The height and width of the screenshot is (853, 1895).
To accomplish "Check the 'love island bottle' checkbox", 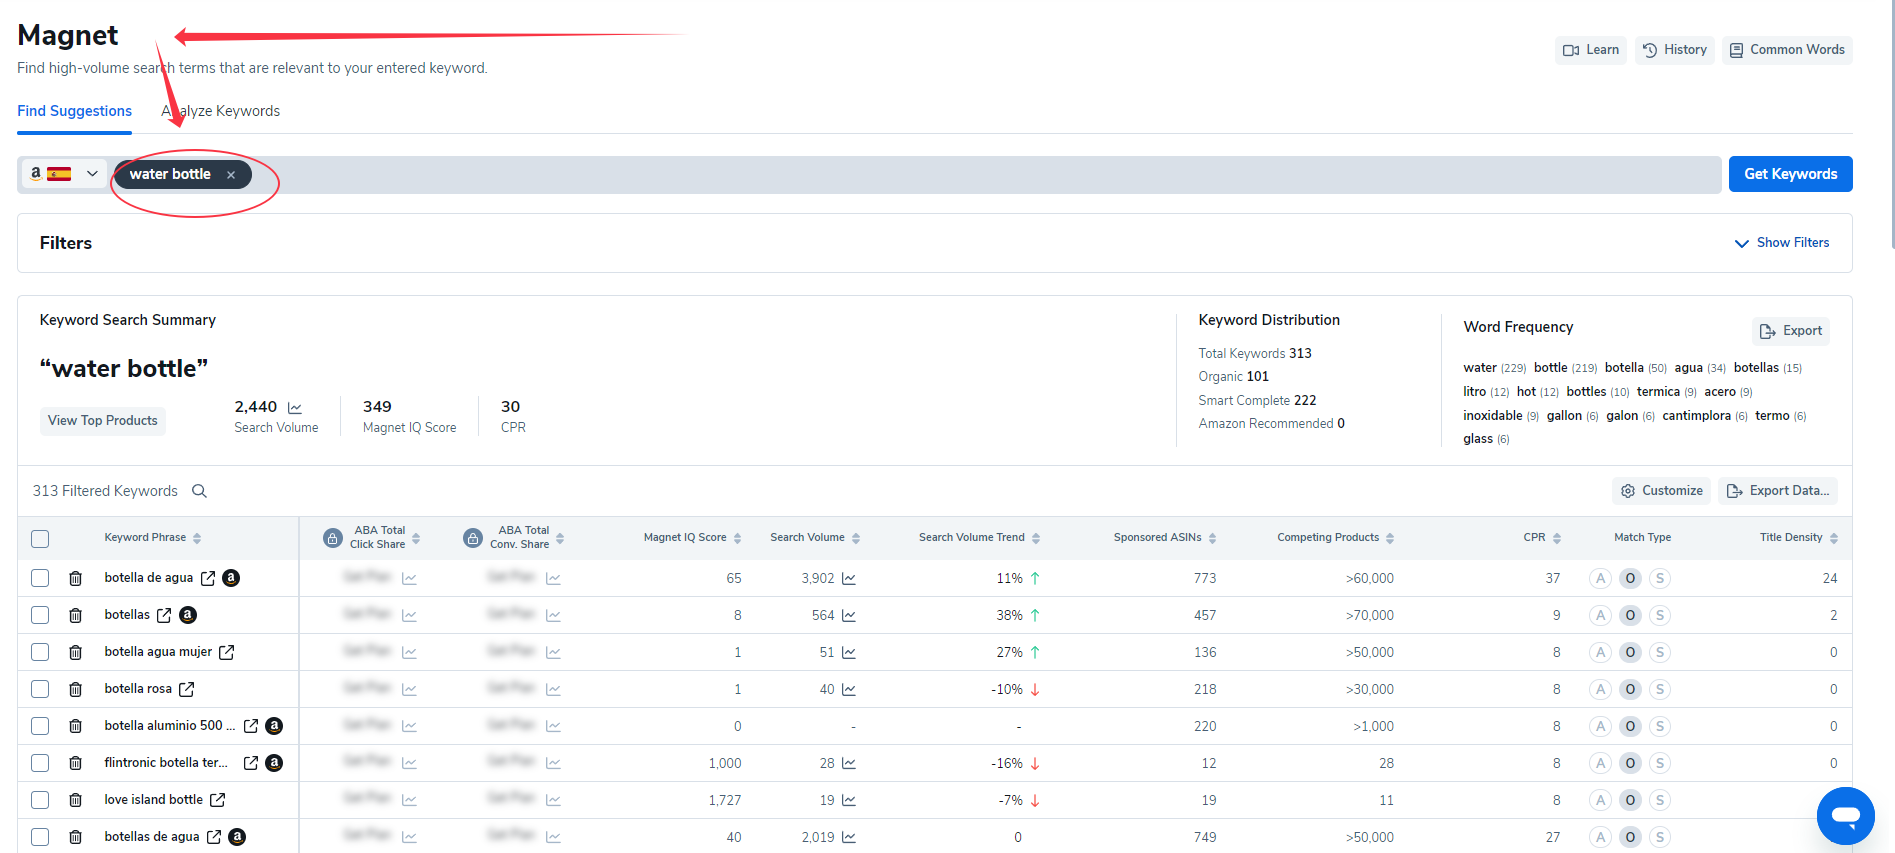I will 40,800.
